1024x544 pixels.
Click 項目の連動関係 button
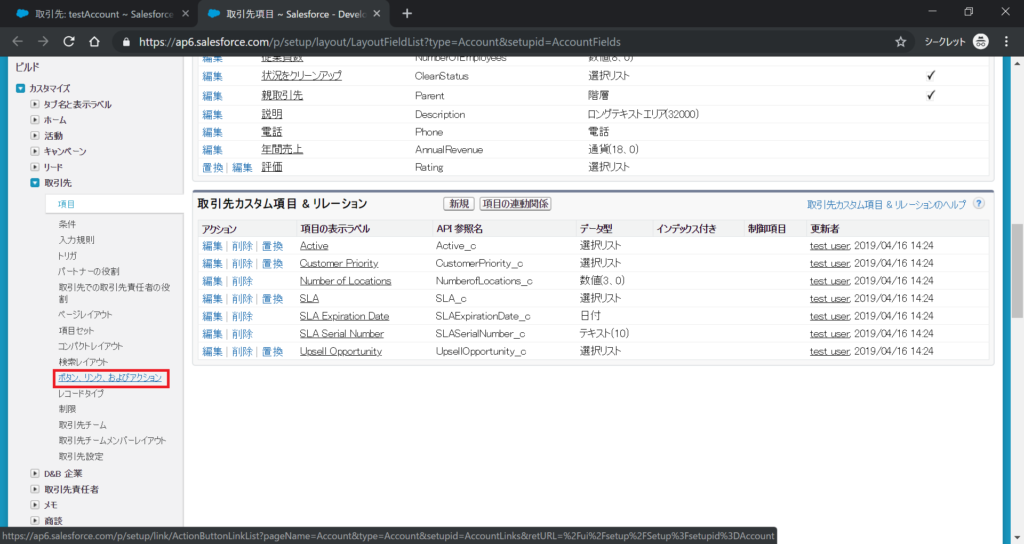[x=515, y=203]
